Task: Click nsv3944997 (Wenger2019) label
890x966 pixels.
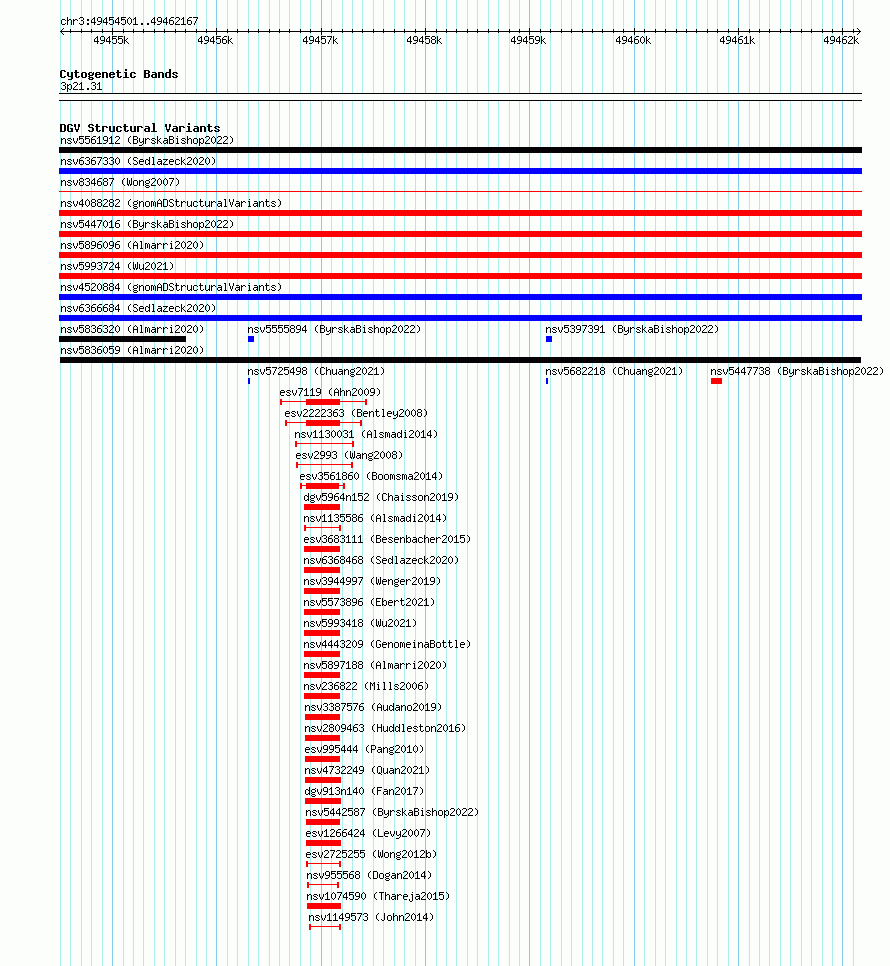Action: click(x=372, y=580)
